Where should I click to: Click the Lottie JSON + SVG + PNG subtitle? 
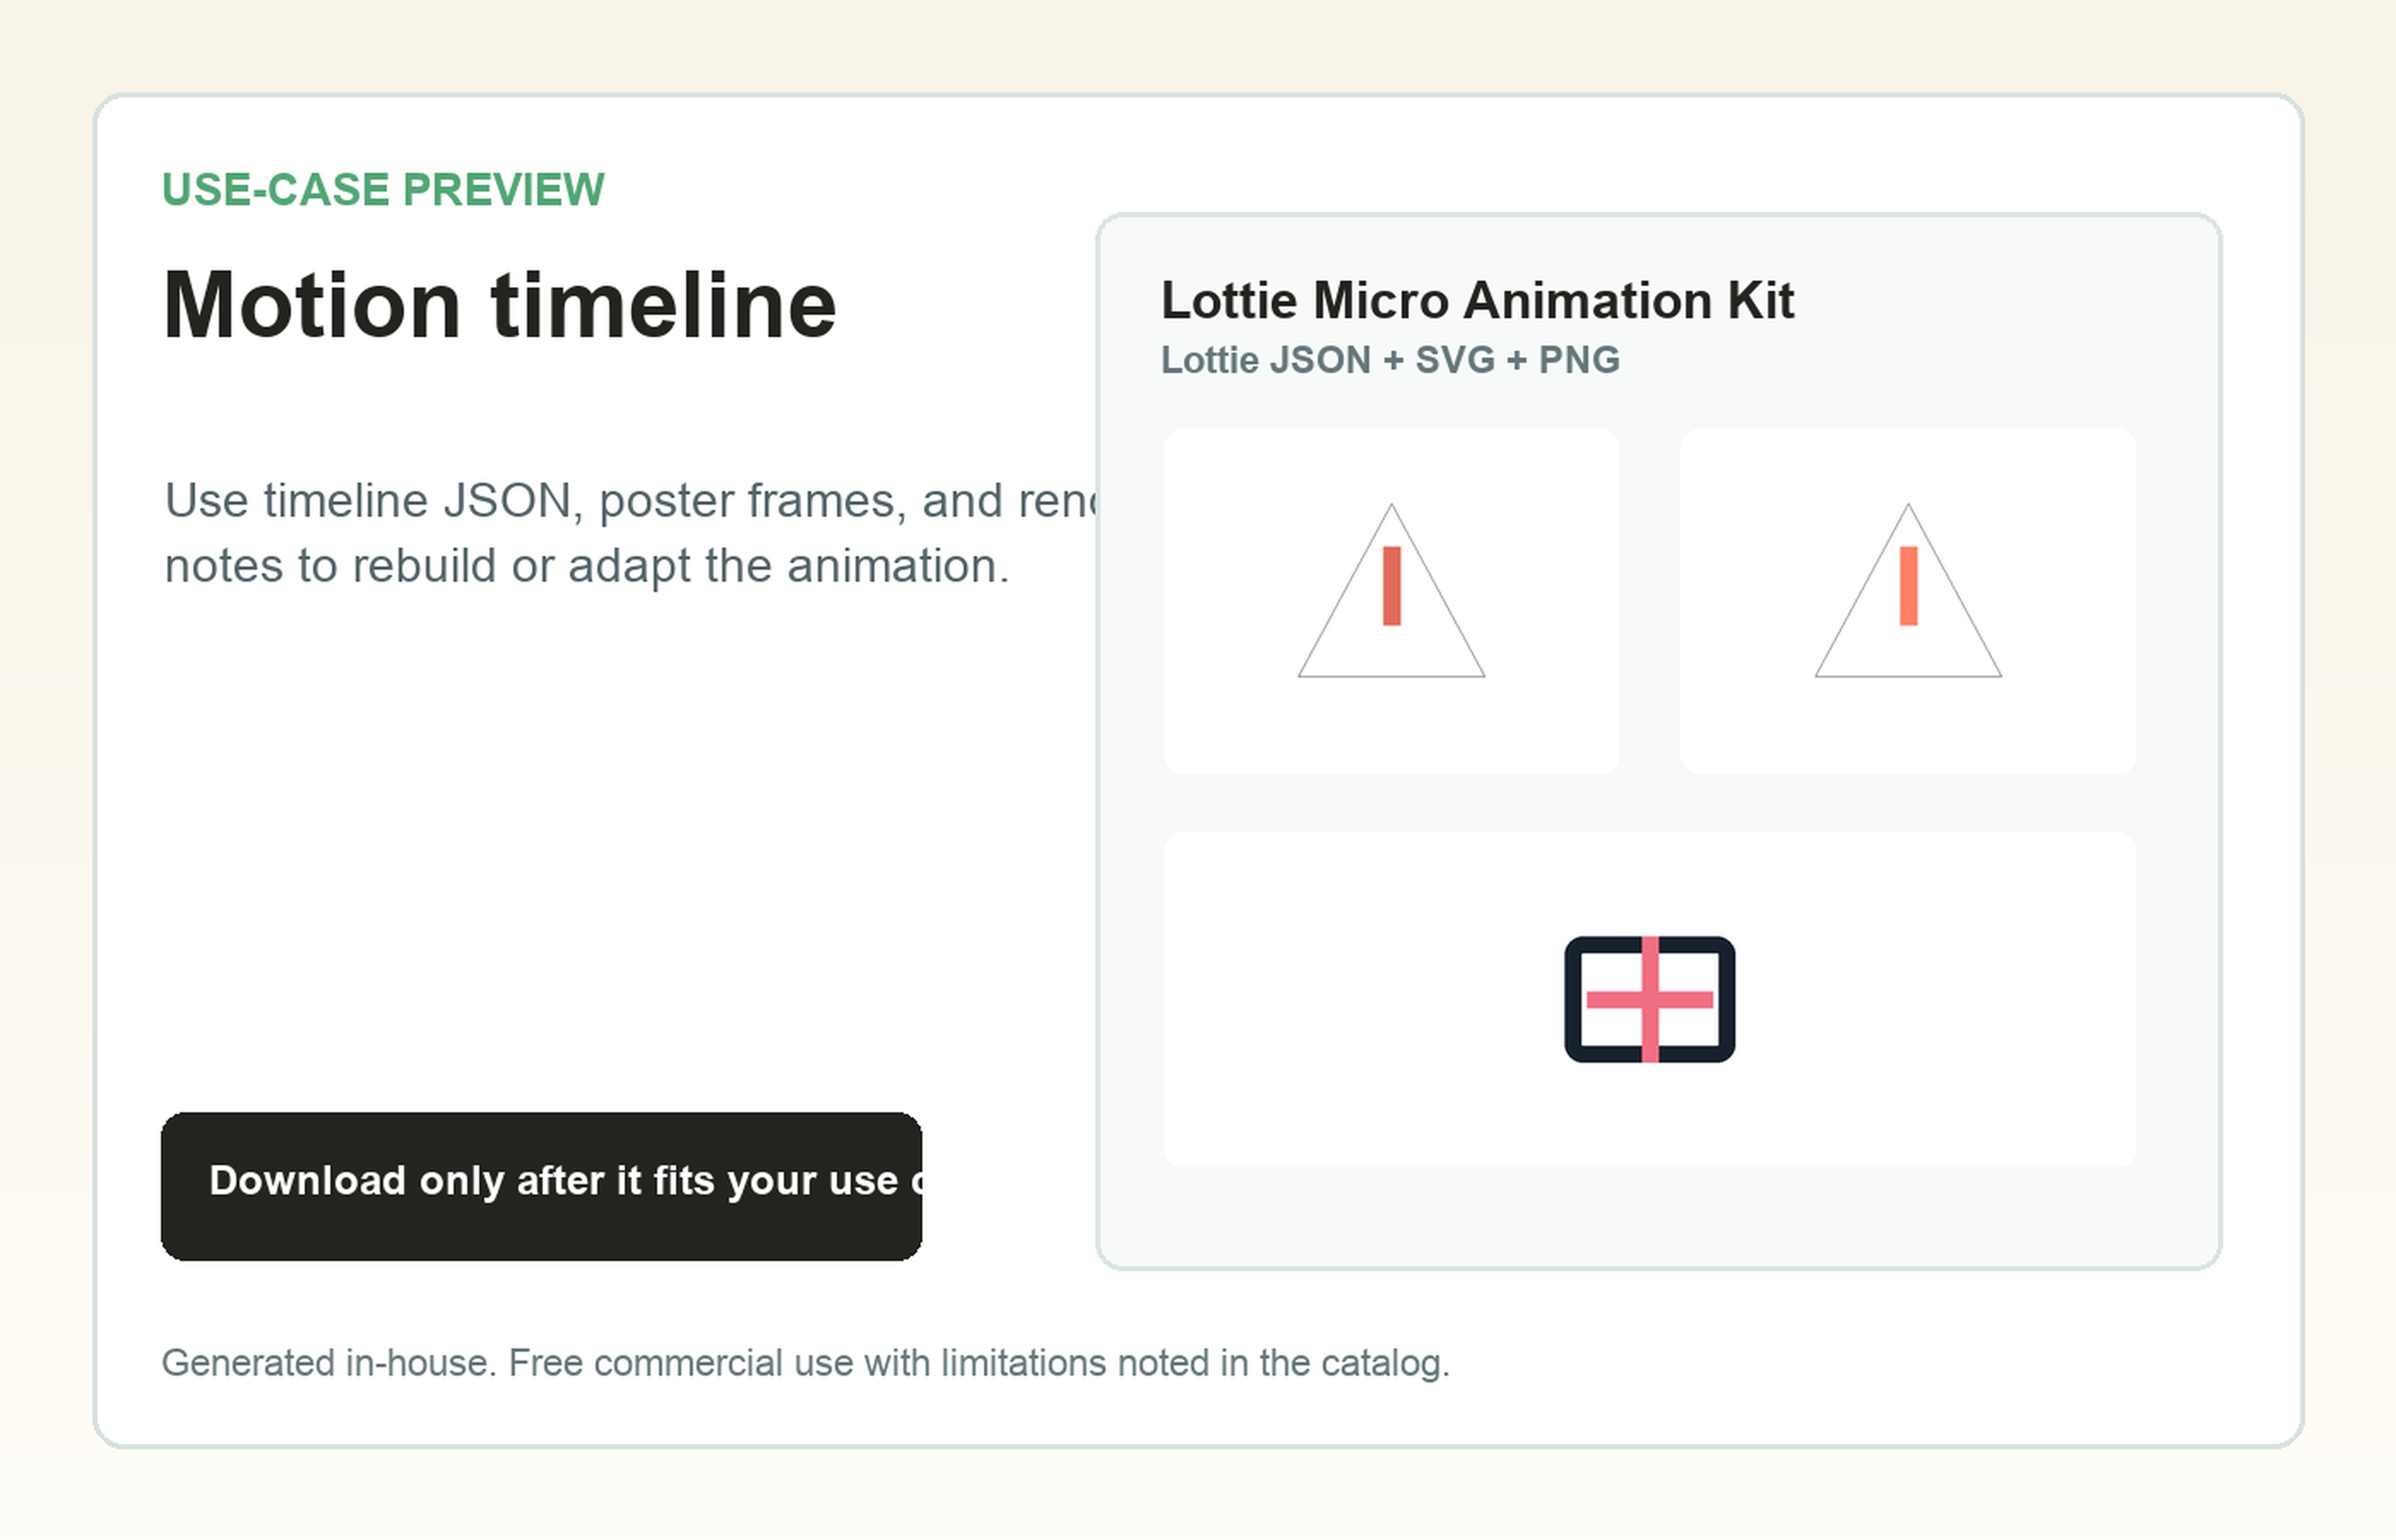tap(1390, 360)
